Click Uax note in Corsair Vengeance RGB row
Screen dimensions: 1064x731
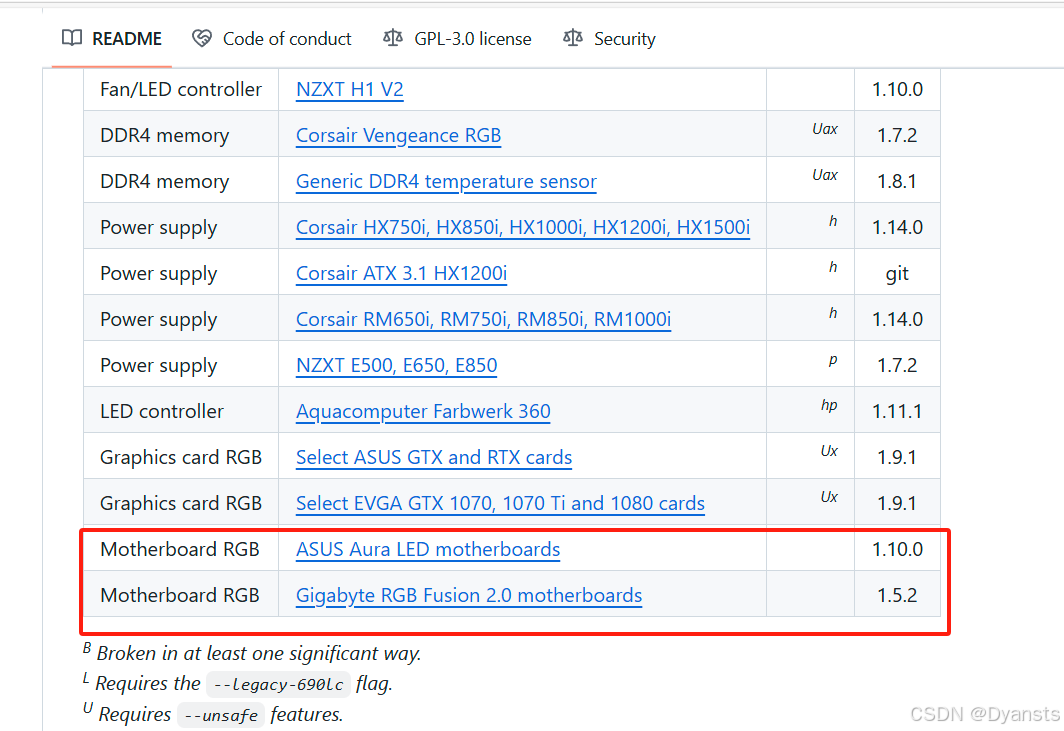[824, 129]
